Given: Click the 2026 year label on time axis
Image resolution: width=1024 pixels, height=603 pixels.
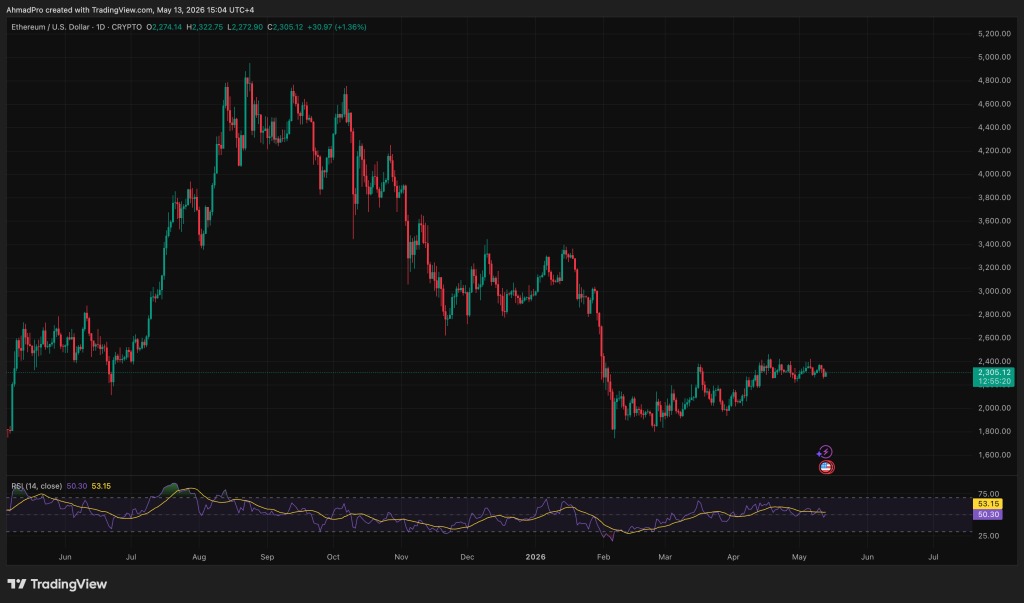Looking at the screenshot, I should click(536, 557).
